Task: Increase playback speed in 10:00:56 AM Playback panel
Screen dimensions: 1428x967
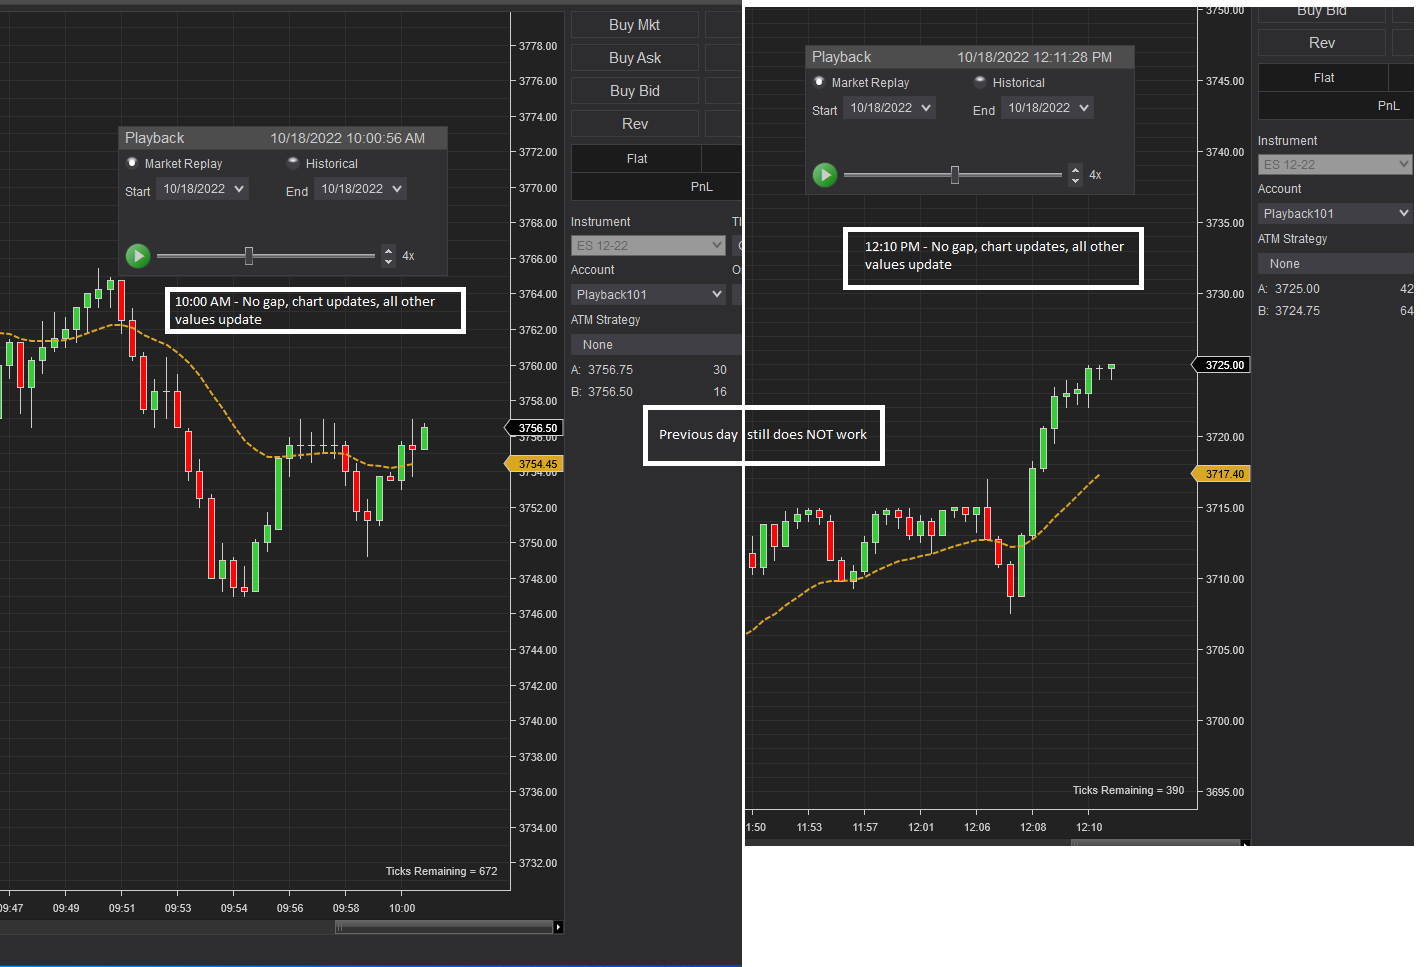Action: tap(388, 251)
